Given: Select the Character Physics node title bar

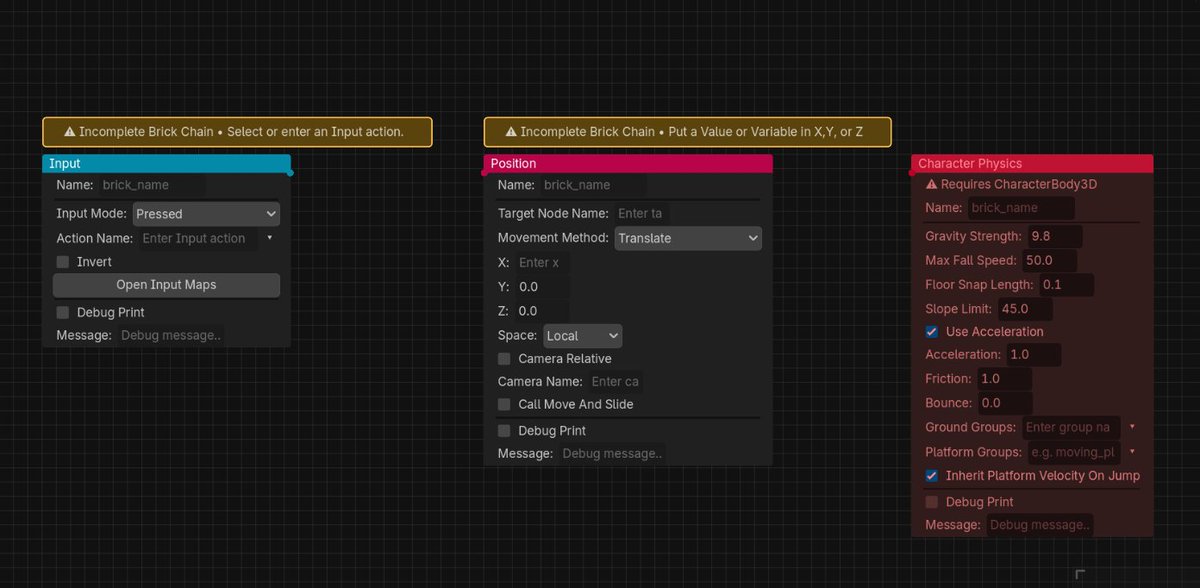Looking at the screenshot, I should (x=1032, y=163).
